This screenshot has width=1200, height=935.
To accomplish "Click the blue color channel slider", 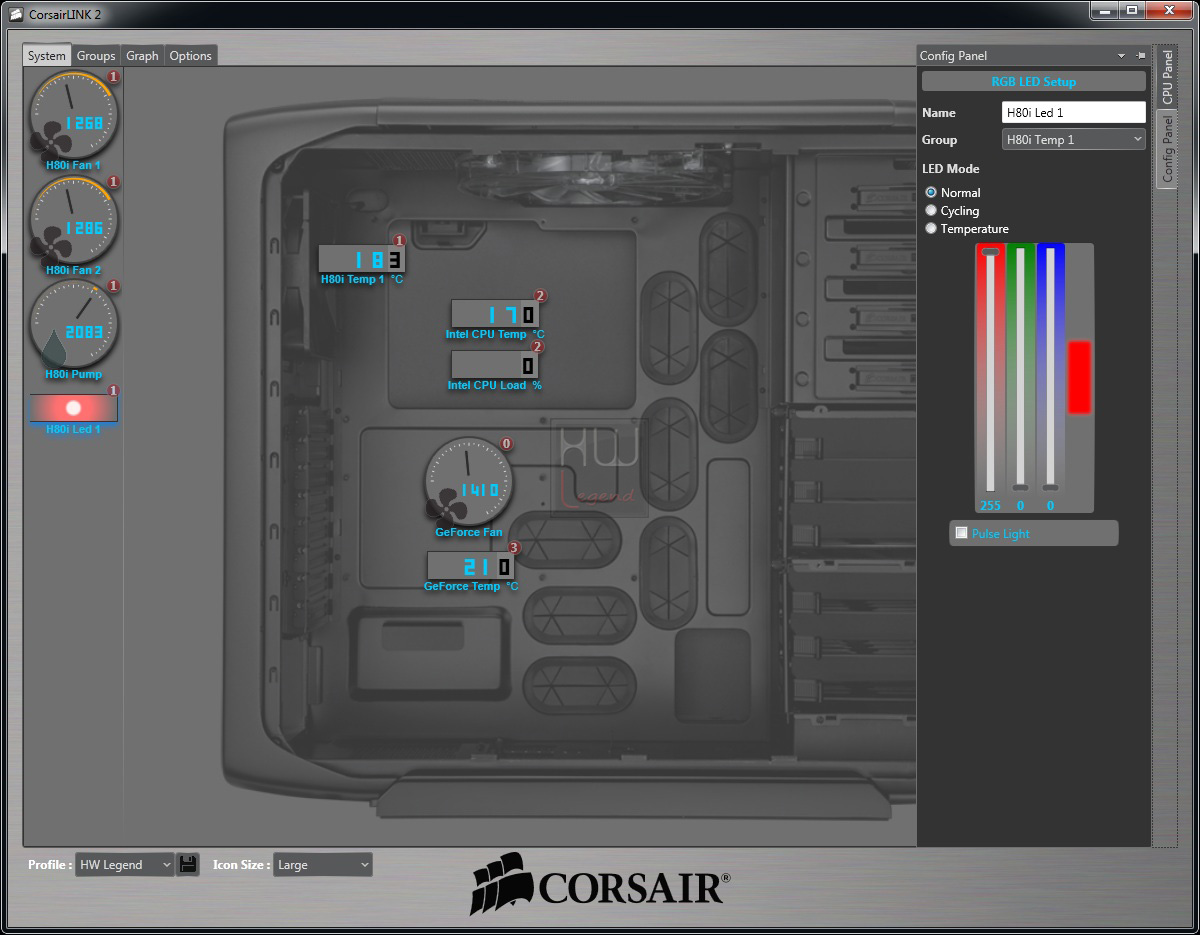I will pyautogui.click(x=1049, y=369).
